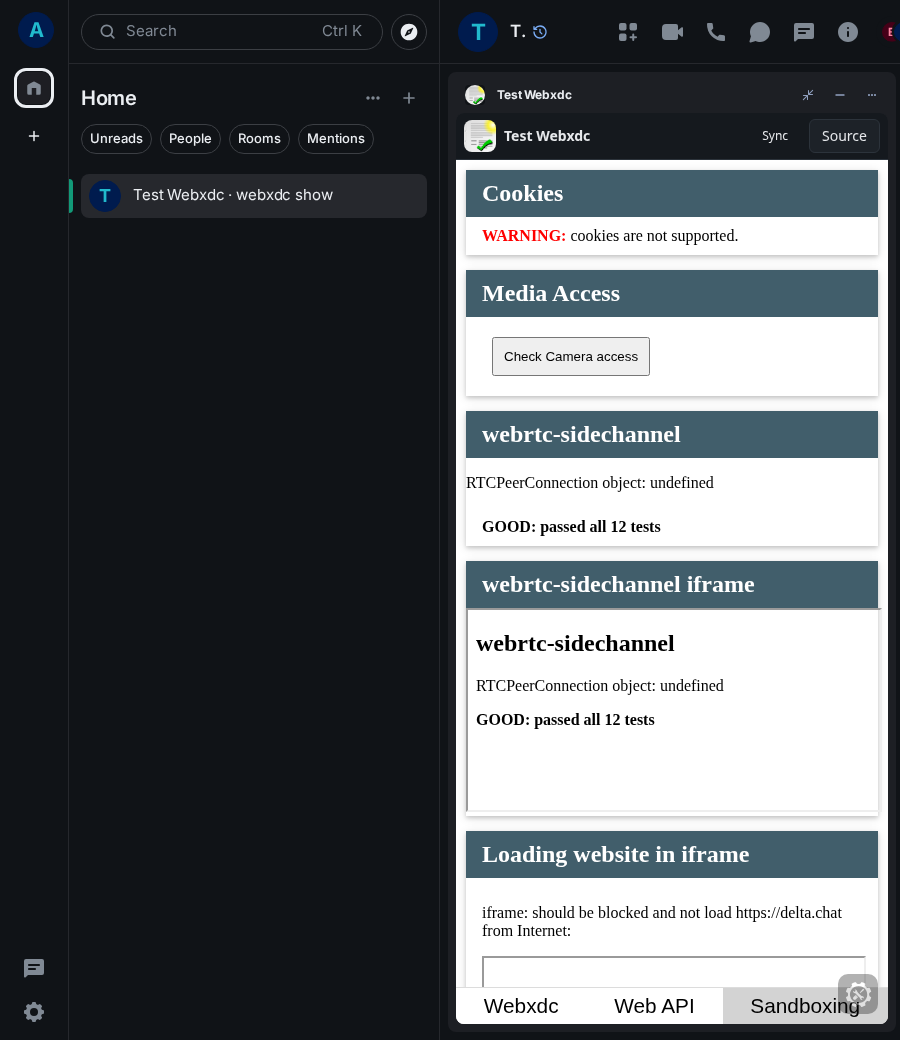Filter room list by Rooms
This screenshot has width=900, height=1040.
point(259,139)
